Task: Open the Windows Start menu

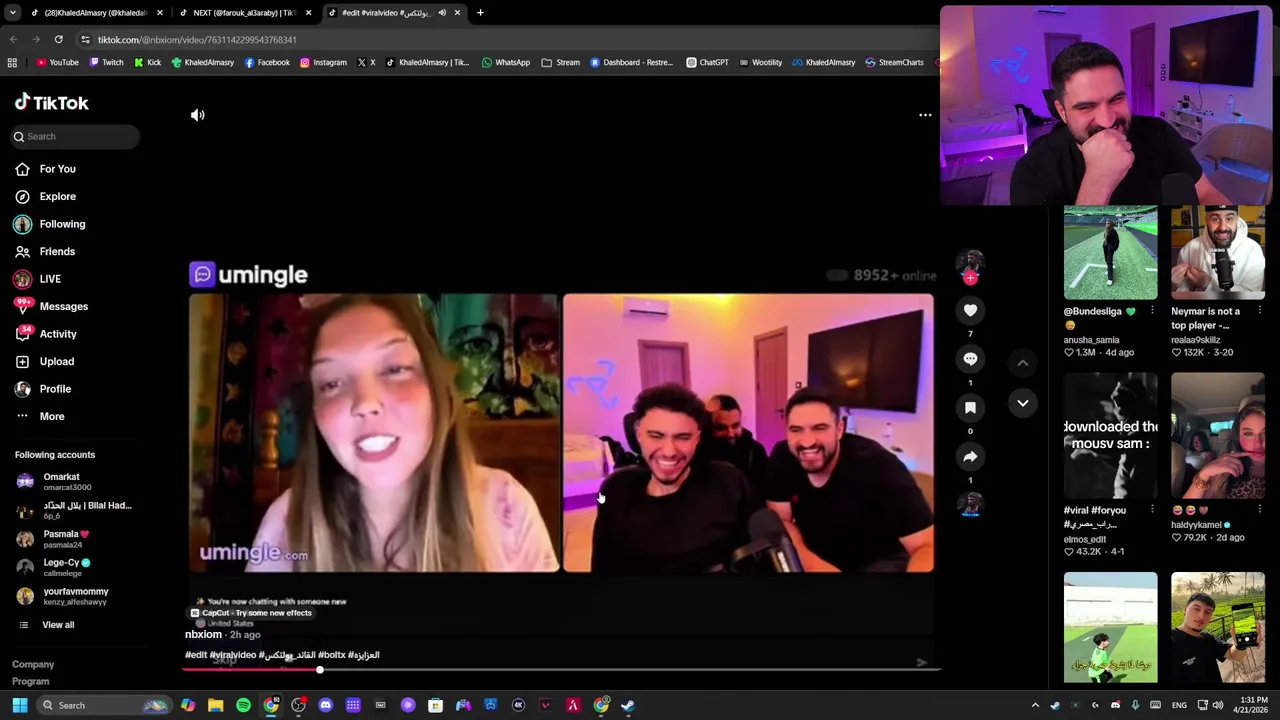Action: pos(19,705)
